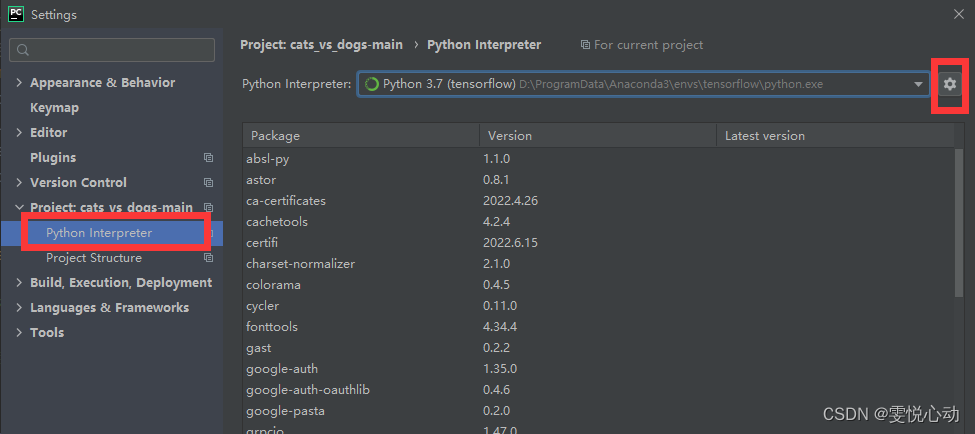
Task: Sort by the Package column header
Action: [361, 136]
